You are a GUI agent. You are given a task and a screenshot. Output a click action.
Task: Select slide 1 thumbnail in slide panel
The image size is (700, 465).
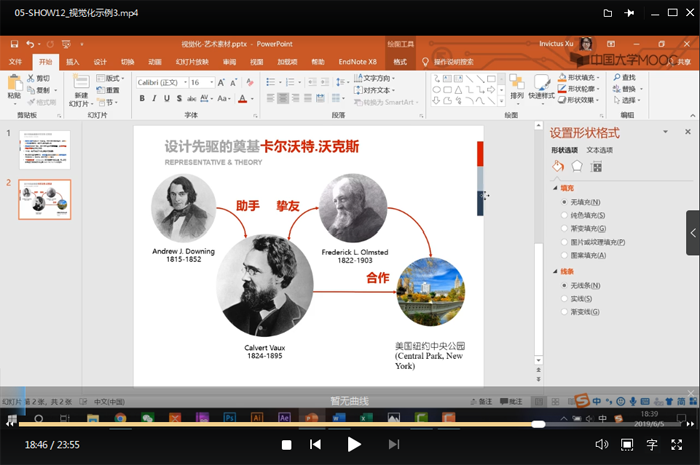point(44,149)
